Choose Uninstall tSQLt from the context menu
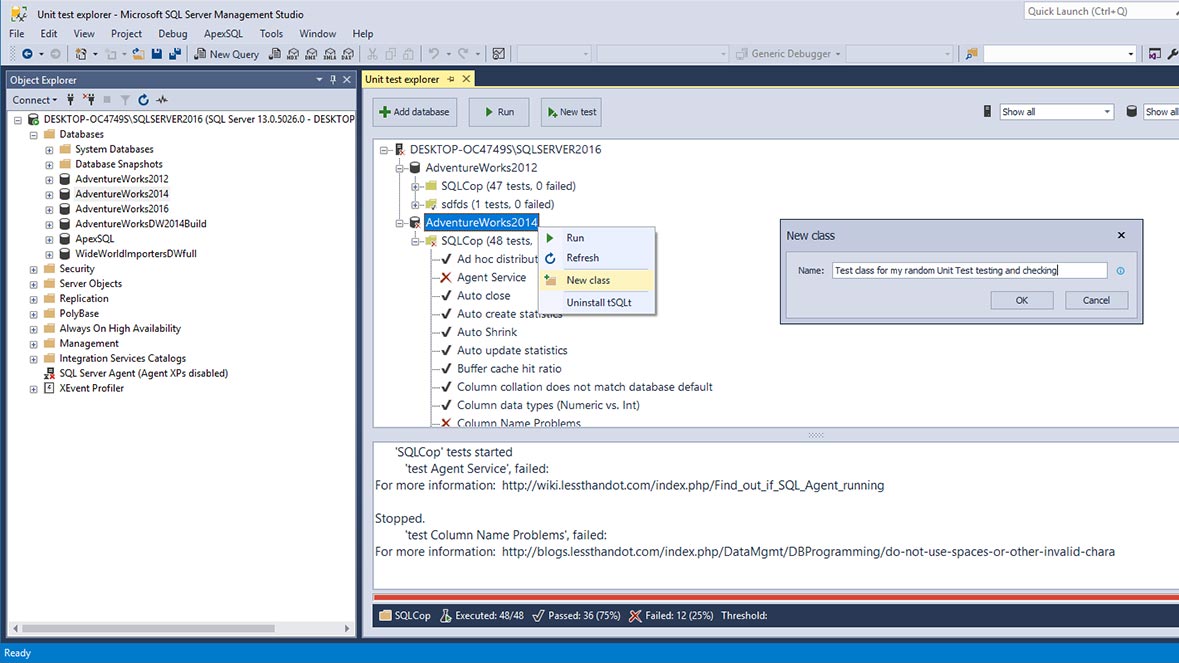Viewport: 1179px width, 663px height. (x=597, y=302)
